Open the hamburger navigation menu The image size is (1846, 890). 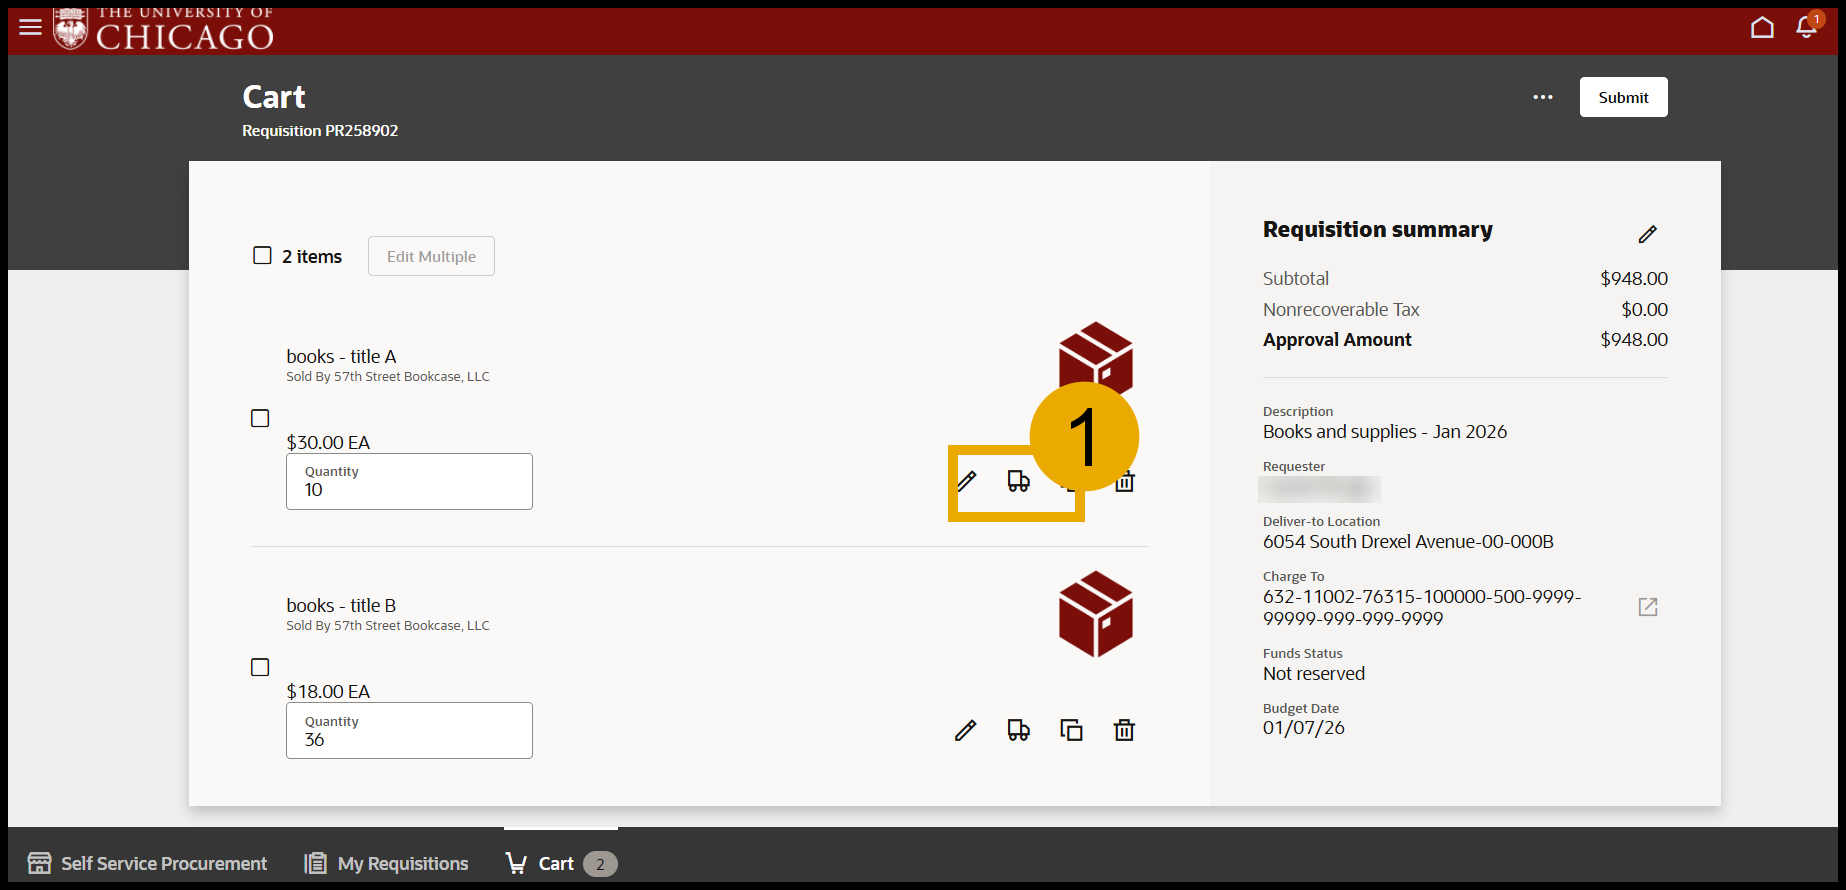coord(31,27)
